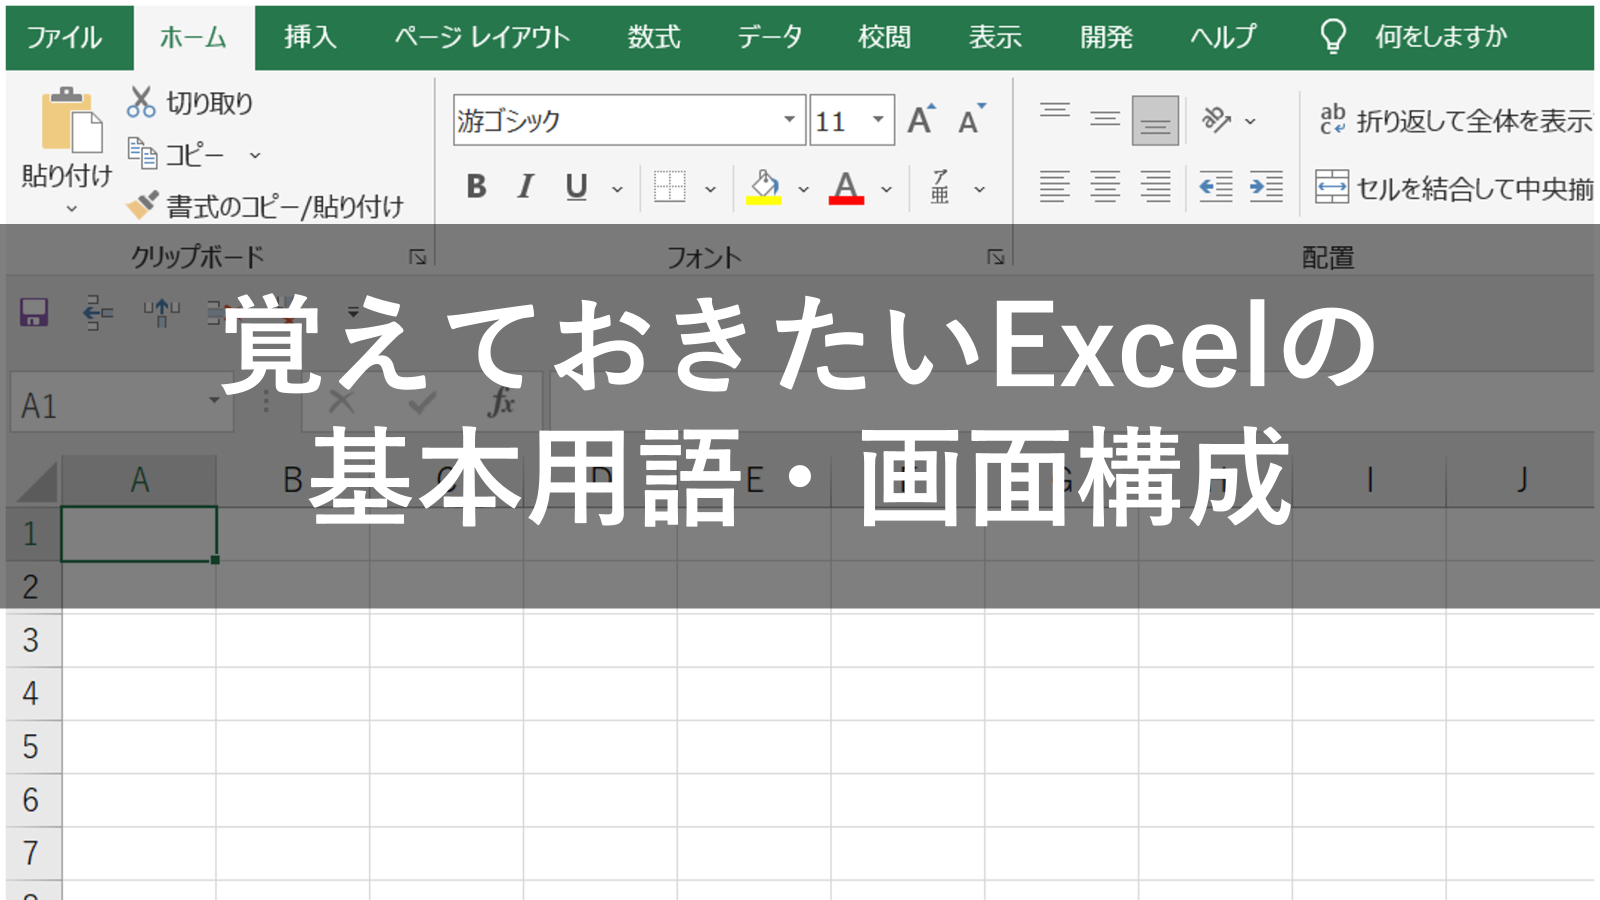Click the text orientation icon

pos(1217,120)
